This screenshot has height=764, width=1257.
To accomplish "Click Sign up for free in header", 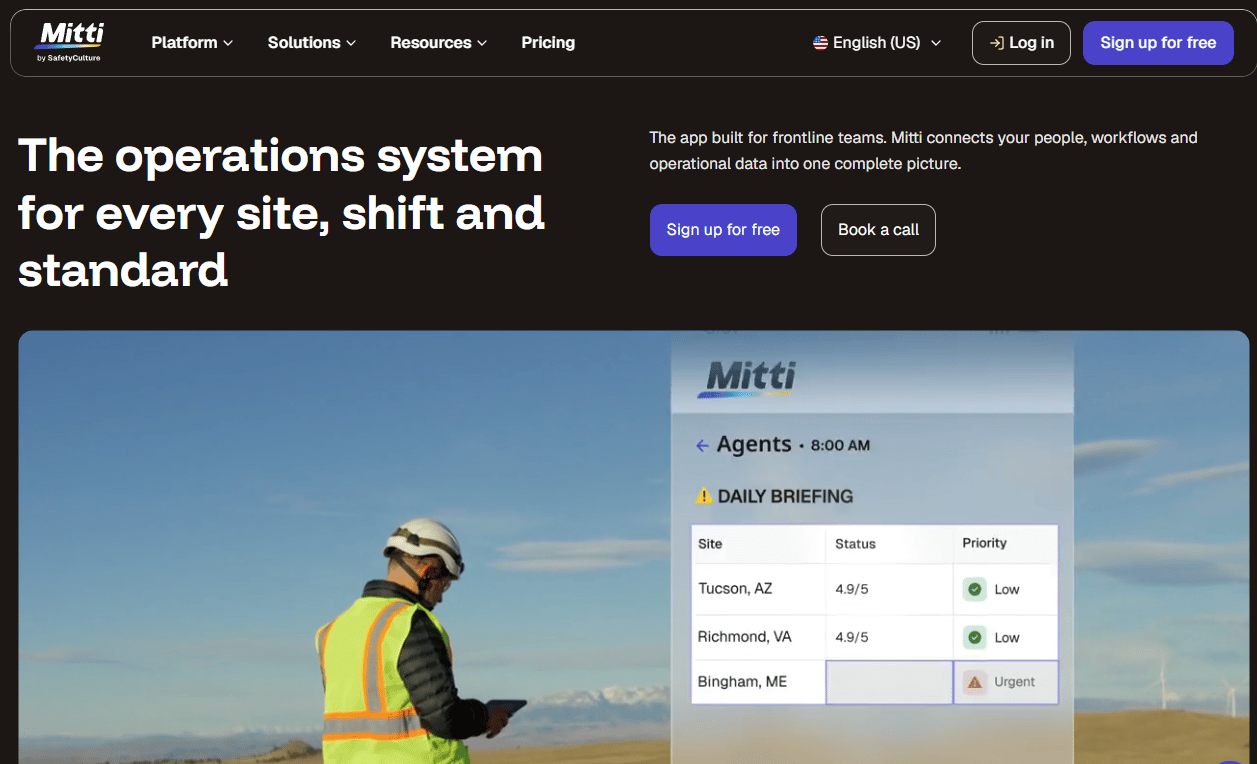I will coord(1158,43).
